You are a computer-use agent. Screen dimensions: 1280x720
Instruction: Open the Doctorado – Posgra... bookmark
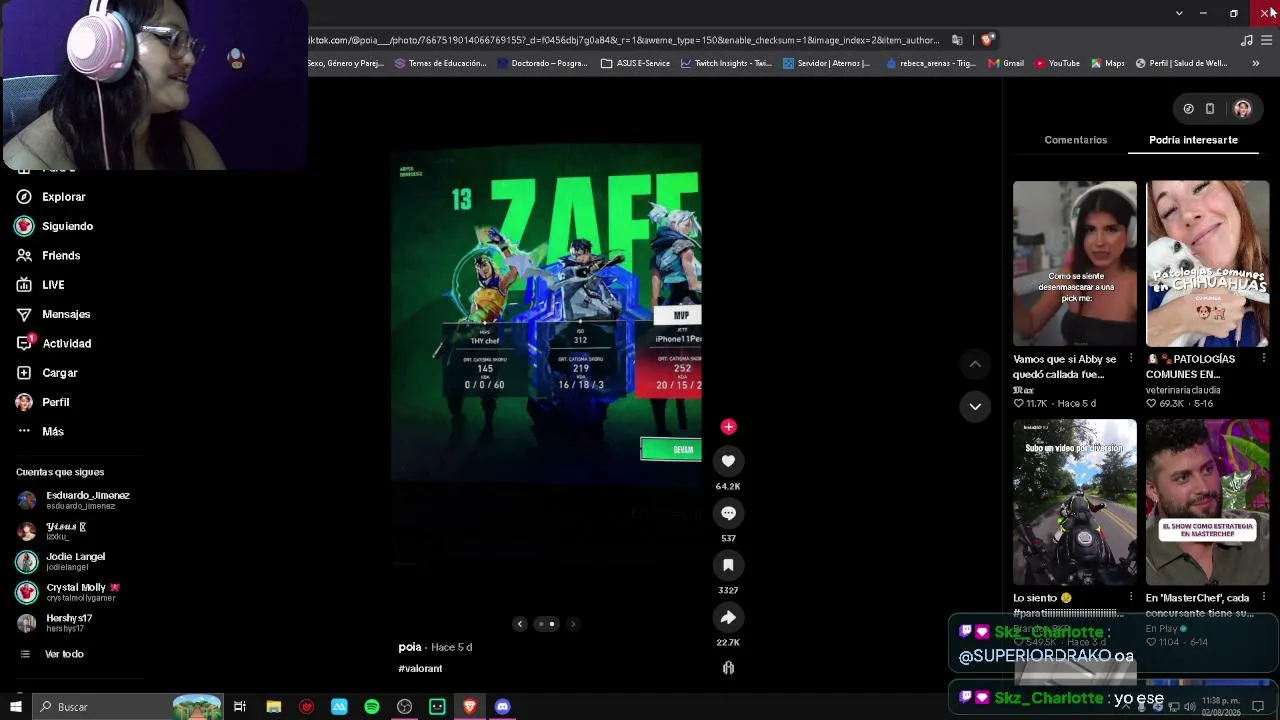coord(542,63)
